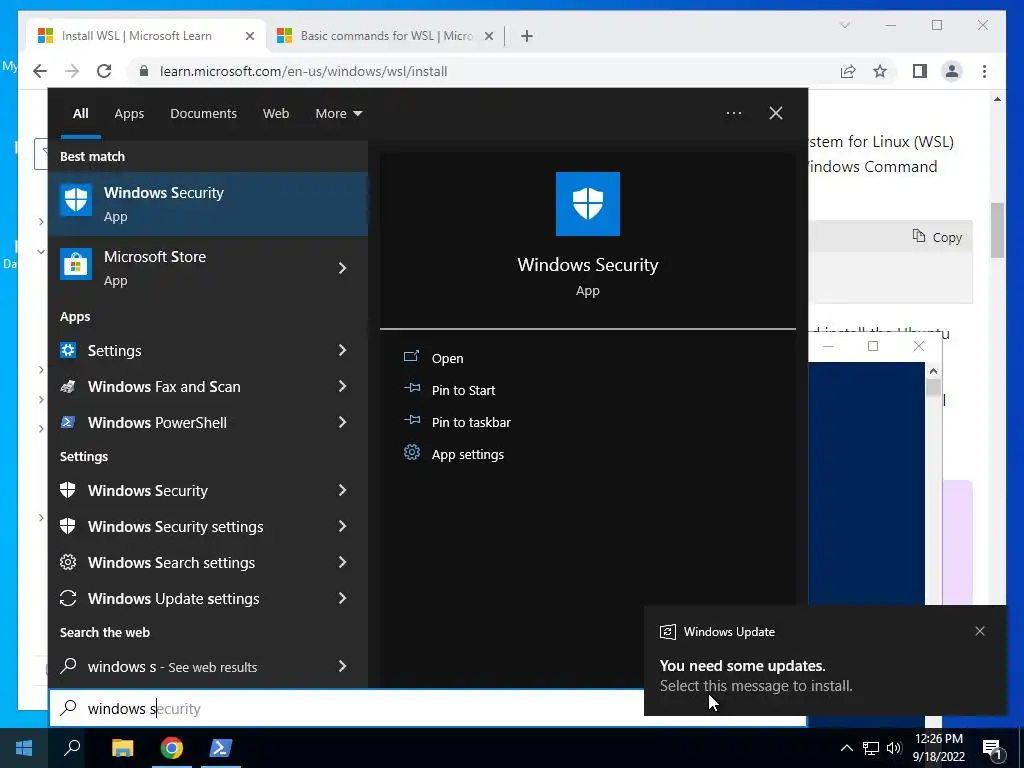Dismiss the Windows Update notification
1024x768 pixels.
coord(980,631)
